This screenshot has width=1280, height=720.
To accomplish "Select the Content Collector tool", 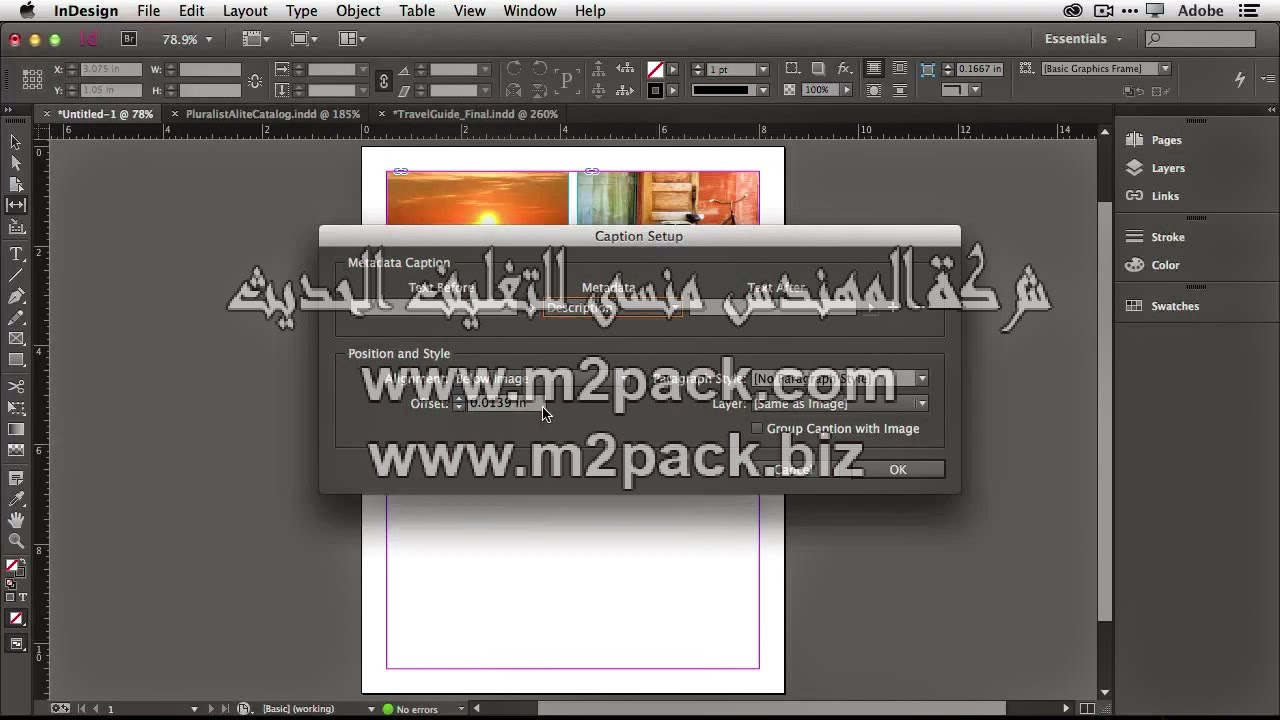I will point(16,226).
